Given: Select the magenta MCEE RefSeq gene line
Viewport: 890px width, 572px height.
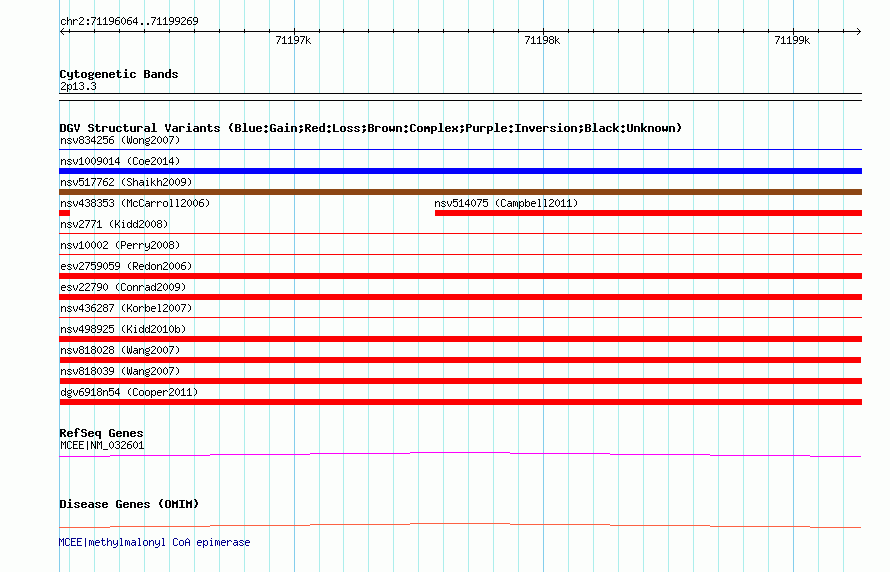Looking at the screenshot, I should click(x=460, y=454).
